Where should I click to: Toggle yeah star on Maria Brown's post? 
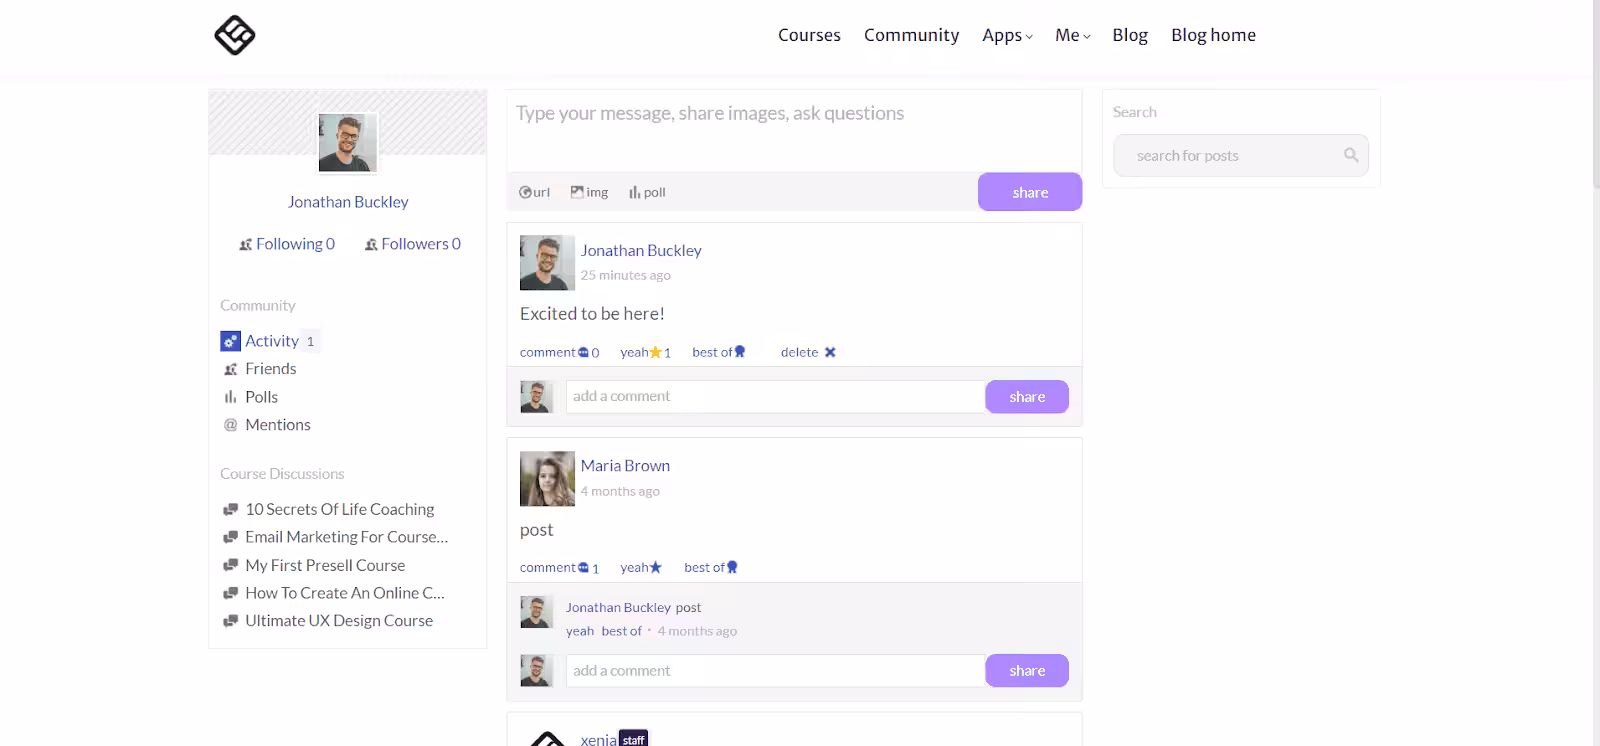pyautogui.click(x=655, y=567)
